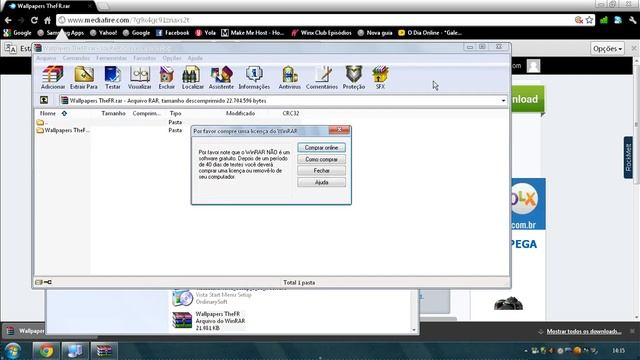
Task: Click the Comprar online button
Action: coord(322,147)
